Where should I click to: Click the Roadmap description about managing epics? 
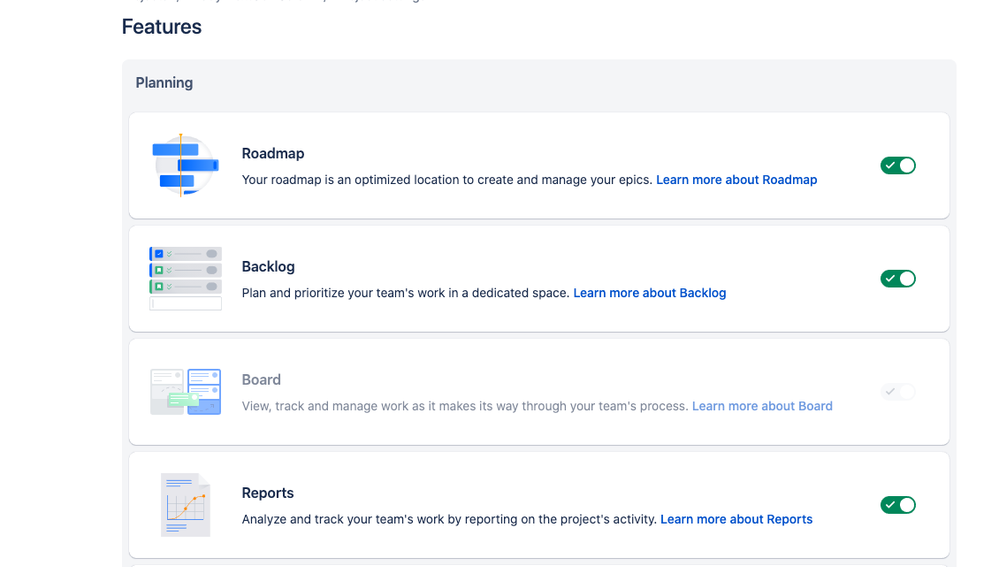pyautogui.click(x=447, y=180)
